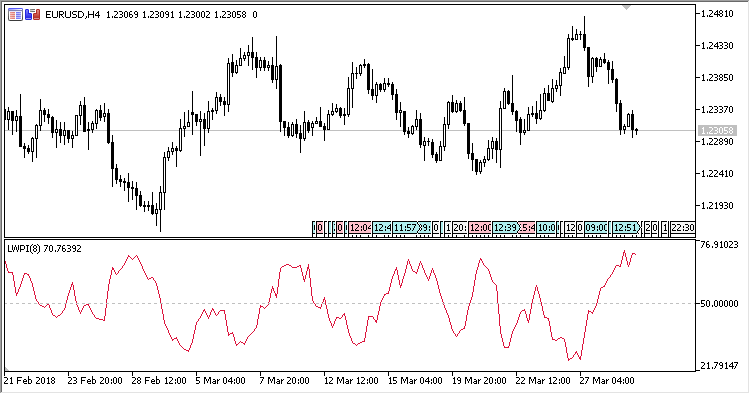The height and width of the screenshot is (394, 750).
Task: Click the 1.23850 price scale label
Action: pos(717,78)
